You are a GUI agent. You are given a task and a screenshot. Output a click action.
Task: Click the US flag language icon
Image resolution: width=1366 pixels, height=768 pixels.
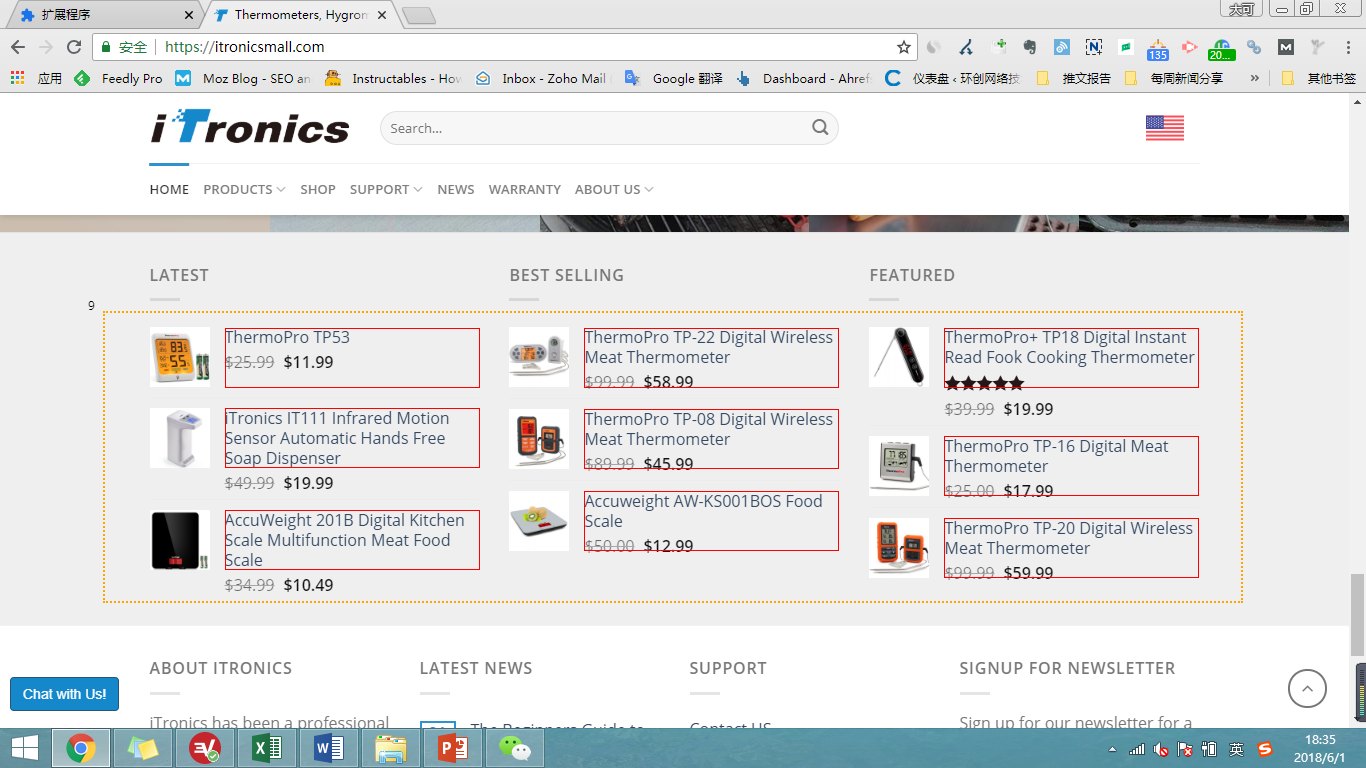1164,128
